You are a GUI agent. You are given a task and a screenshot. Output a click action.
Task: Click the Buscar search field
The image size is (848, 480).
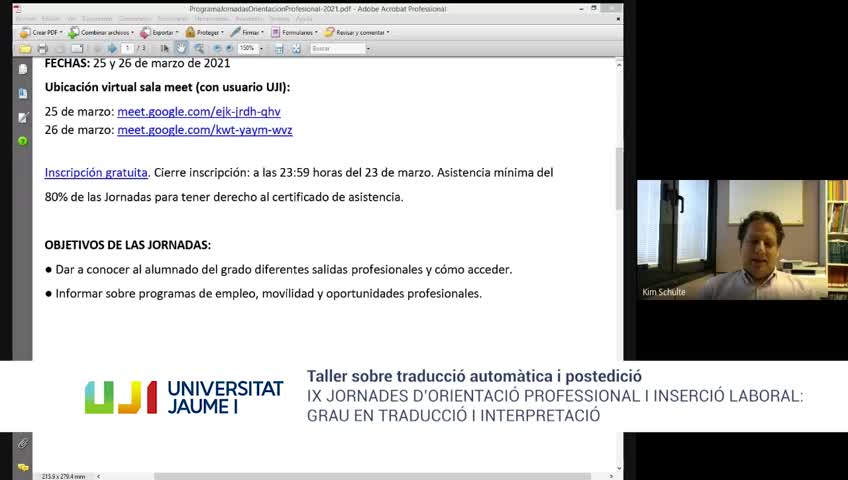pyautogui.click(x=337, y=49)
